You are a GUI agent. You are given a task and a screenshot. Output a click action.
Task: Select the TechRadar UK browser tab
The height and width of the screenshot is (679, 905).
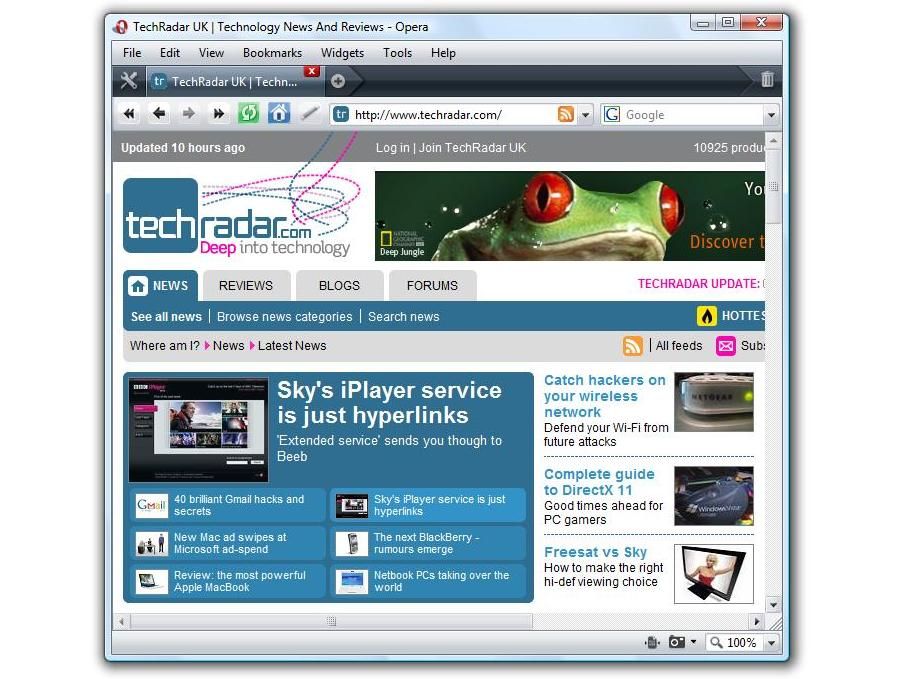(234, 81)
